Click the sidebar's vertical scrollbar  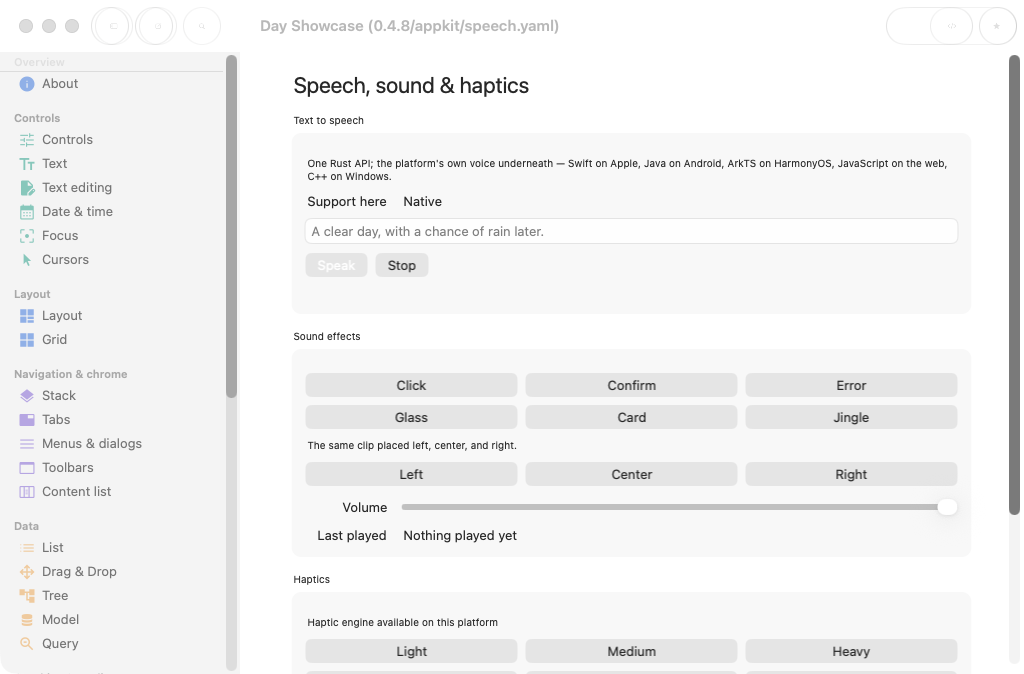[231, 227]
